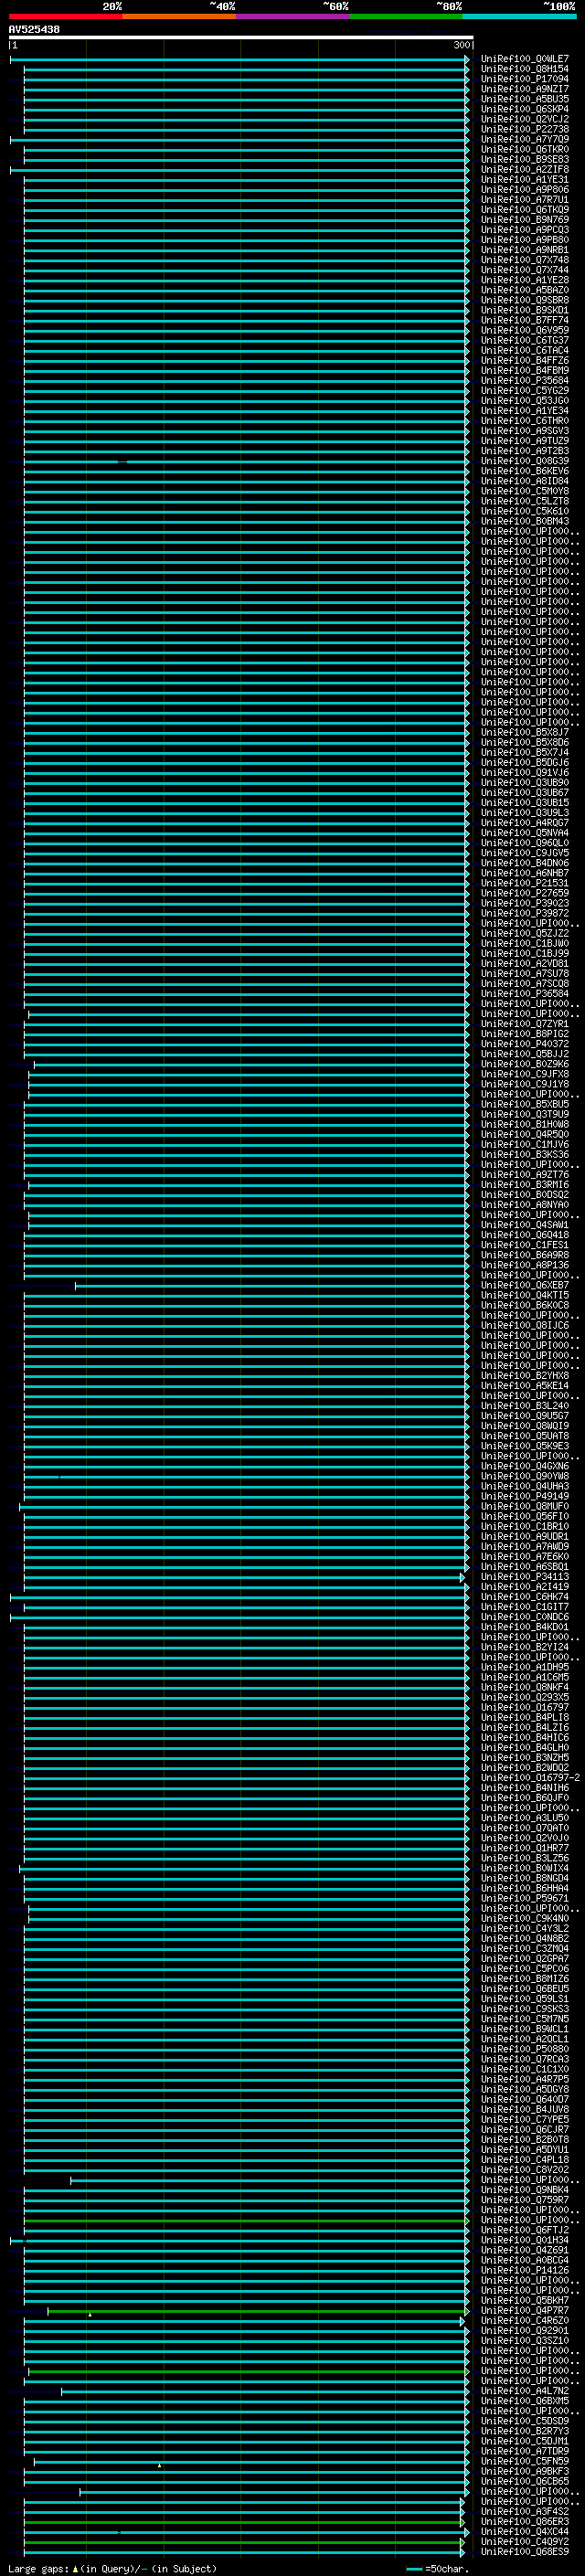Select the UniRef100_B9N769 entry
The height and width of the screenshot is (2576, 585).
coord(525,220)
